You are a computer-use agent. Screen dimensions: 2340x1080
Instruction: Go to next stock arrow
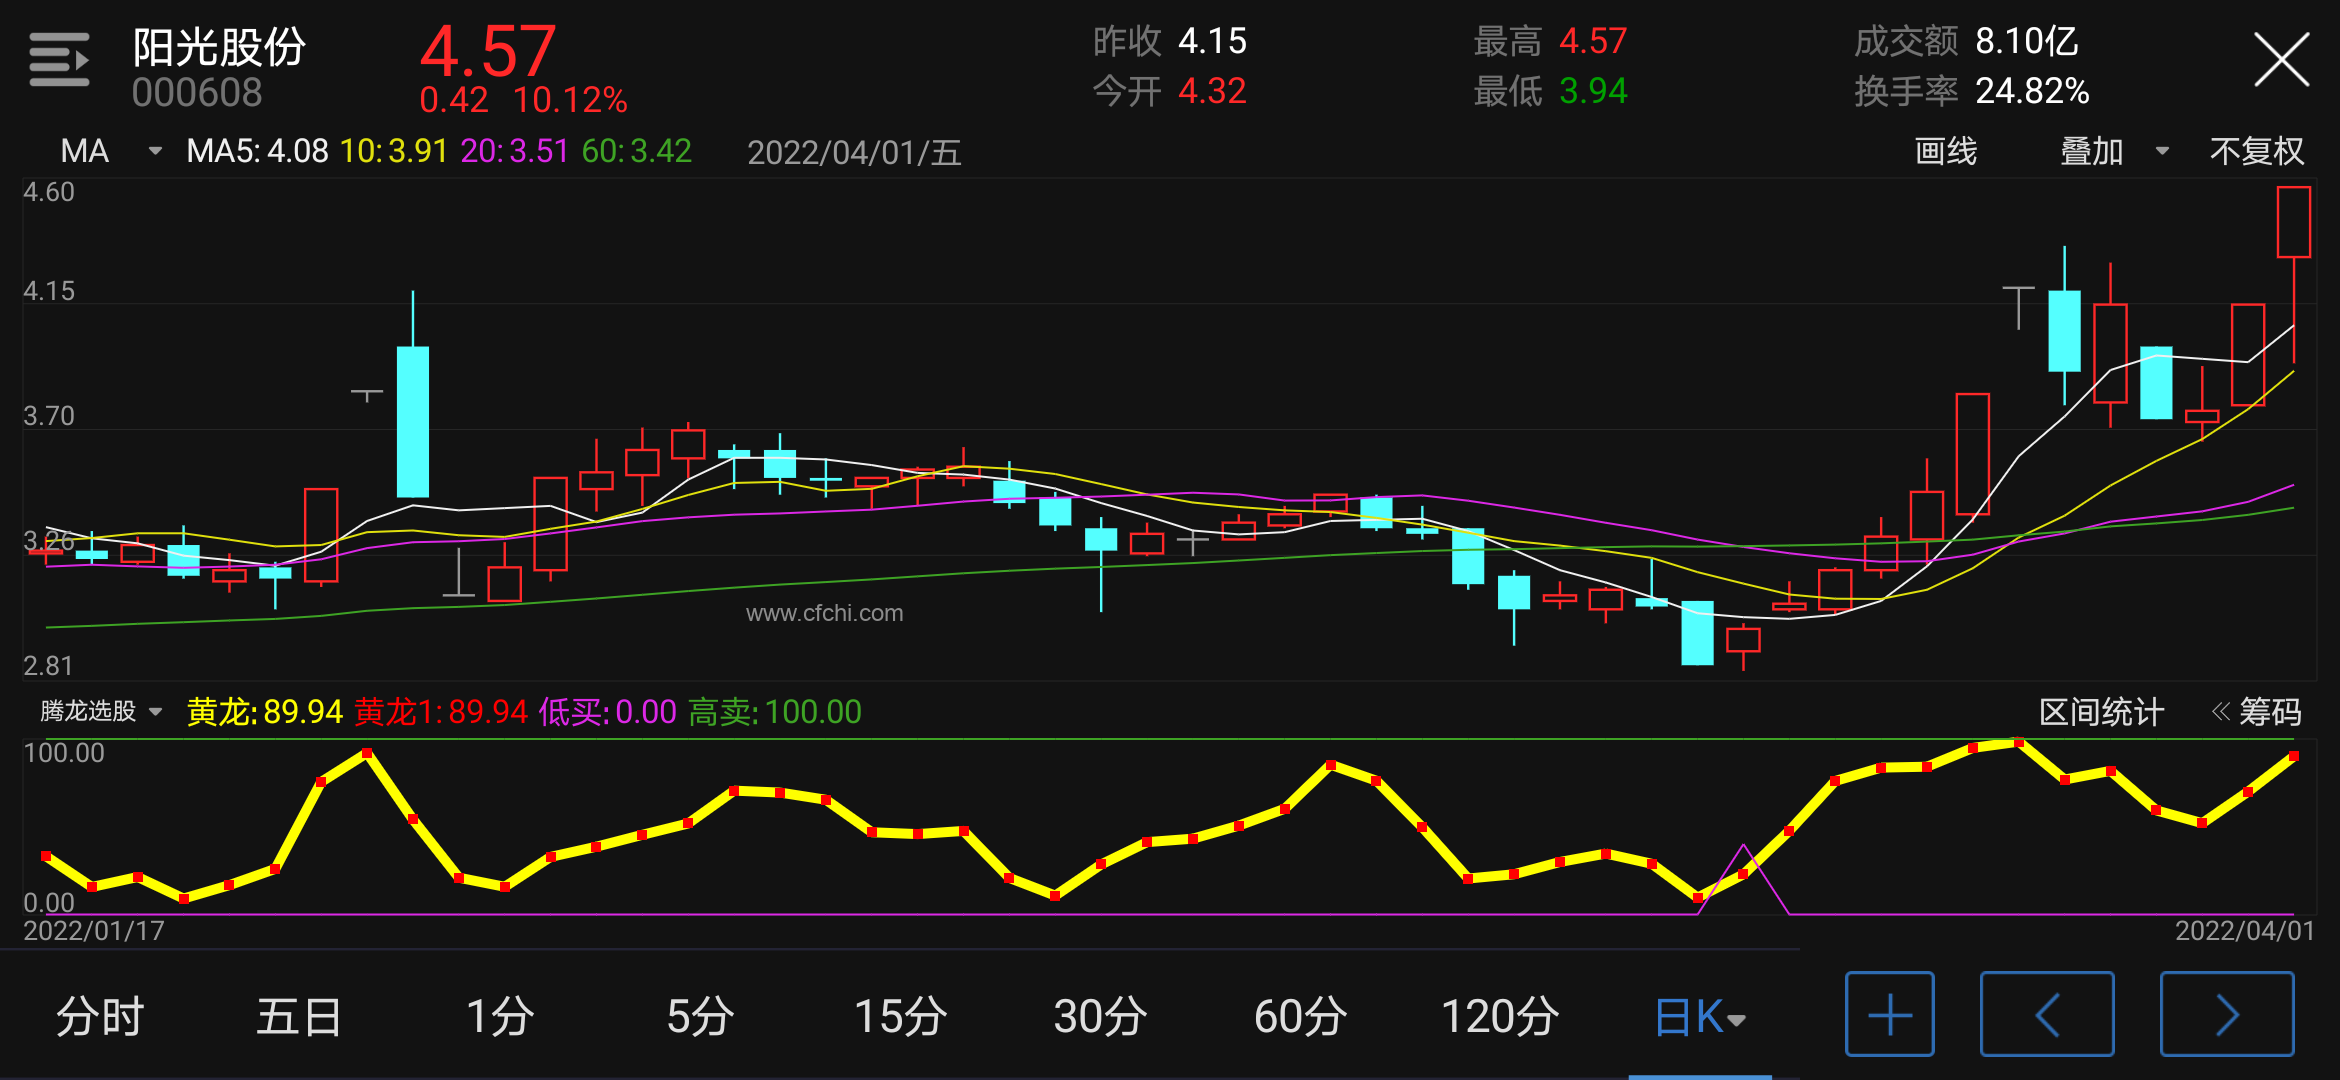pos(2226,1015)
